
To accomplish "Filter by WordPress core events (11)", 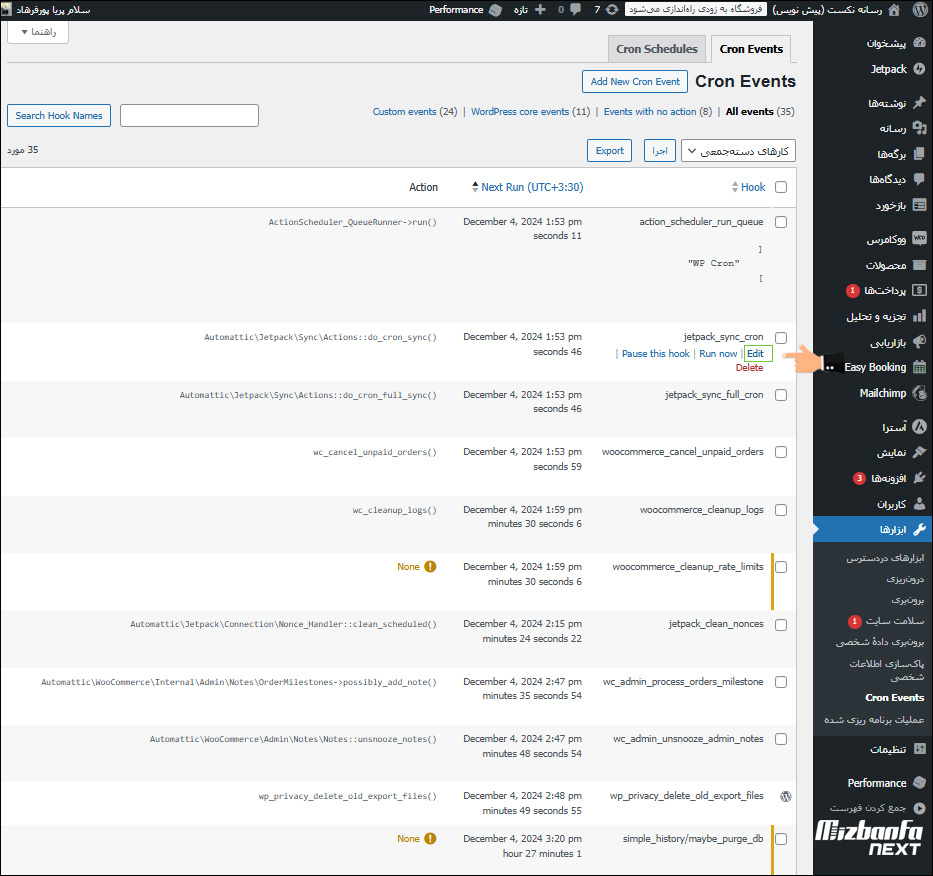I will tap(530, 111).
